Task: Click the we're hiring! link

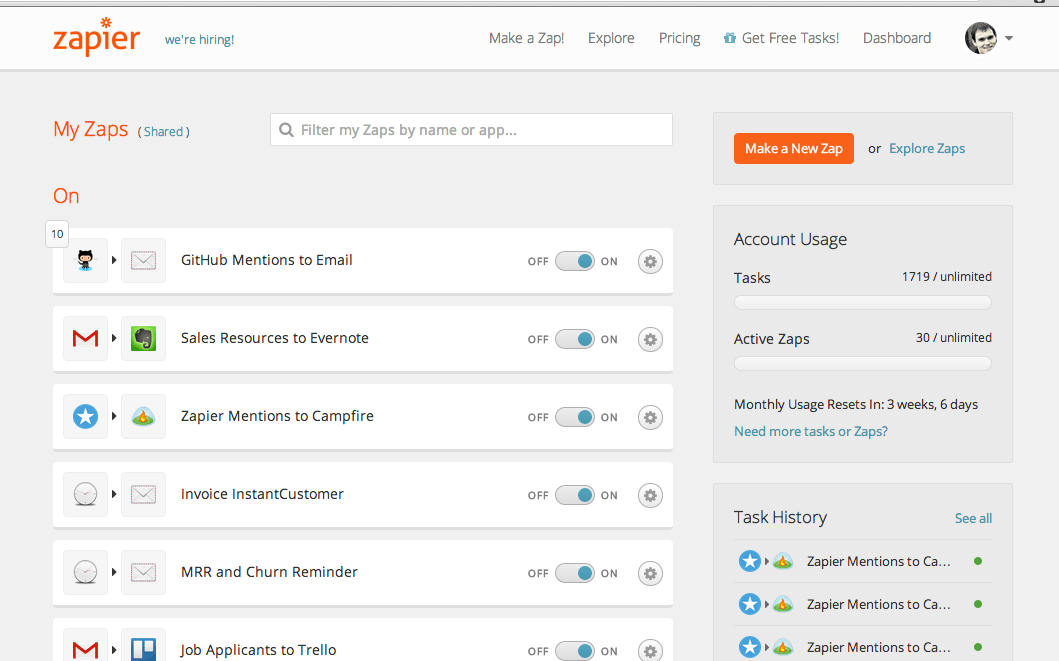Action: [x=199, y=40]
